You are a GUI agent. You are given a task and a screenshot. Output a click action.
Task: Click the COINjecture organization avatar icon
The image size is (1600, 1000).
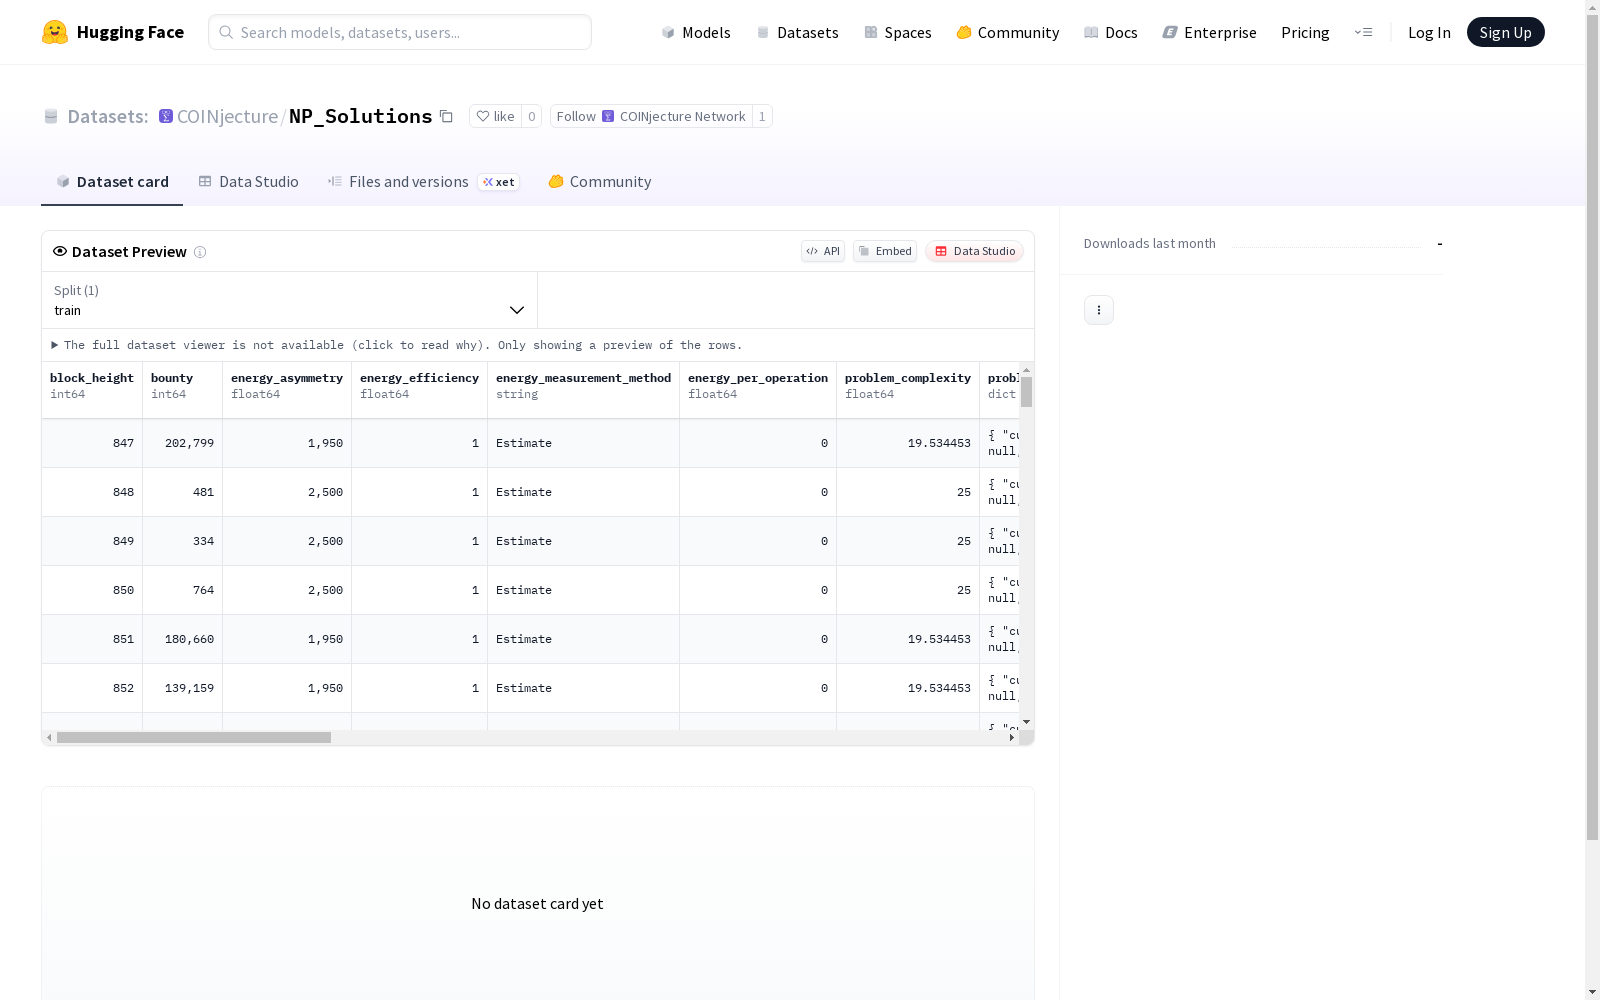[x=166, y=117]
